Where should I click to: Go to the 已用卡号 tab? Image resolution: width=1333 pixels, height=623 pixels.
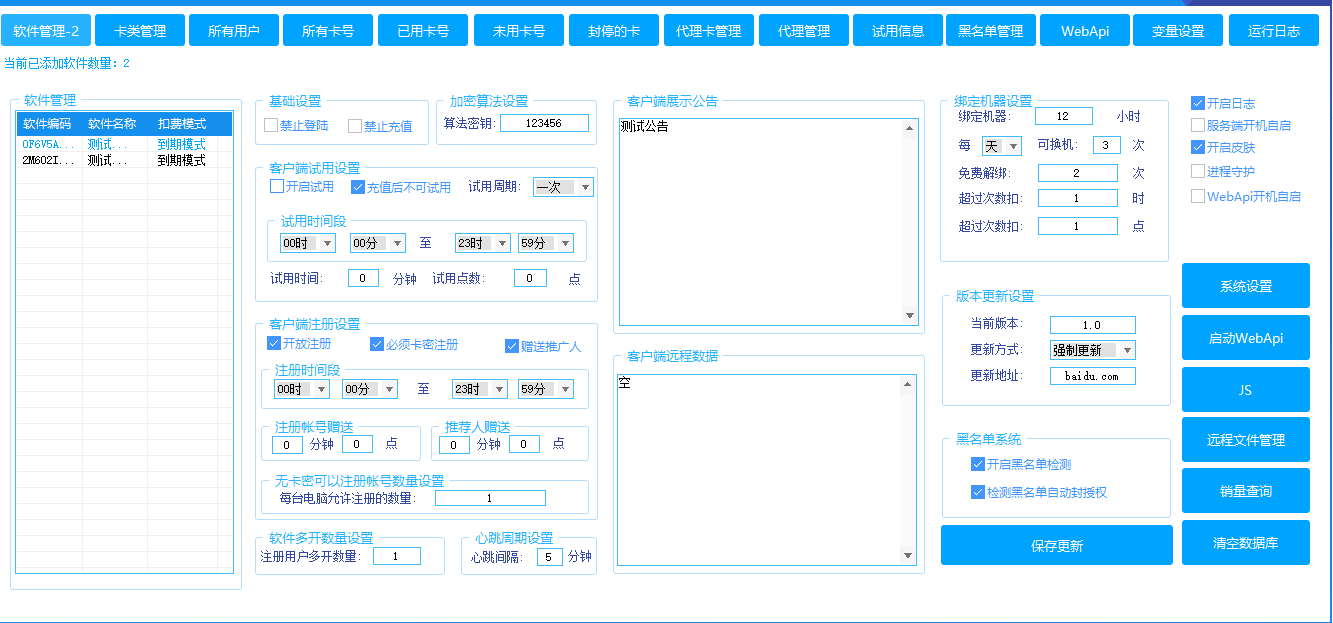pyautogui.click(x=423, y=30)
